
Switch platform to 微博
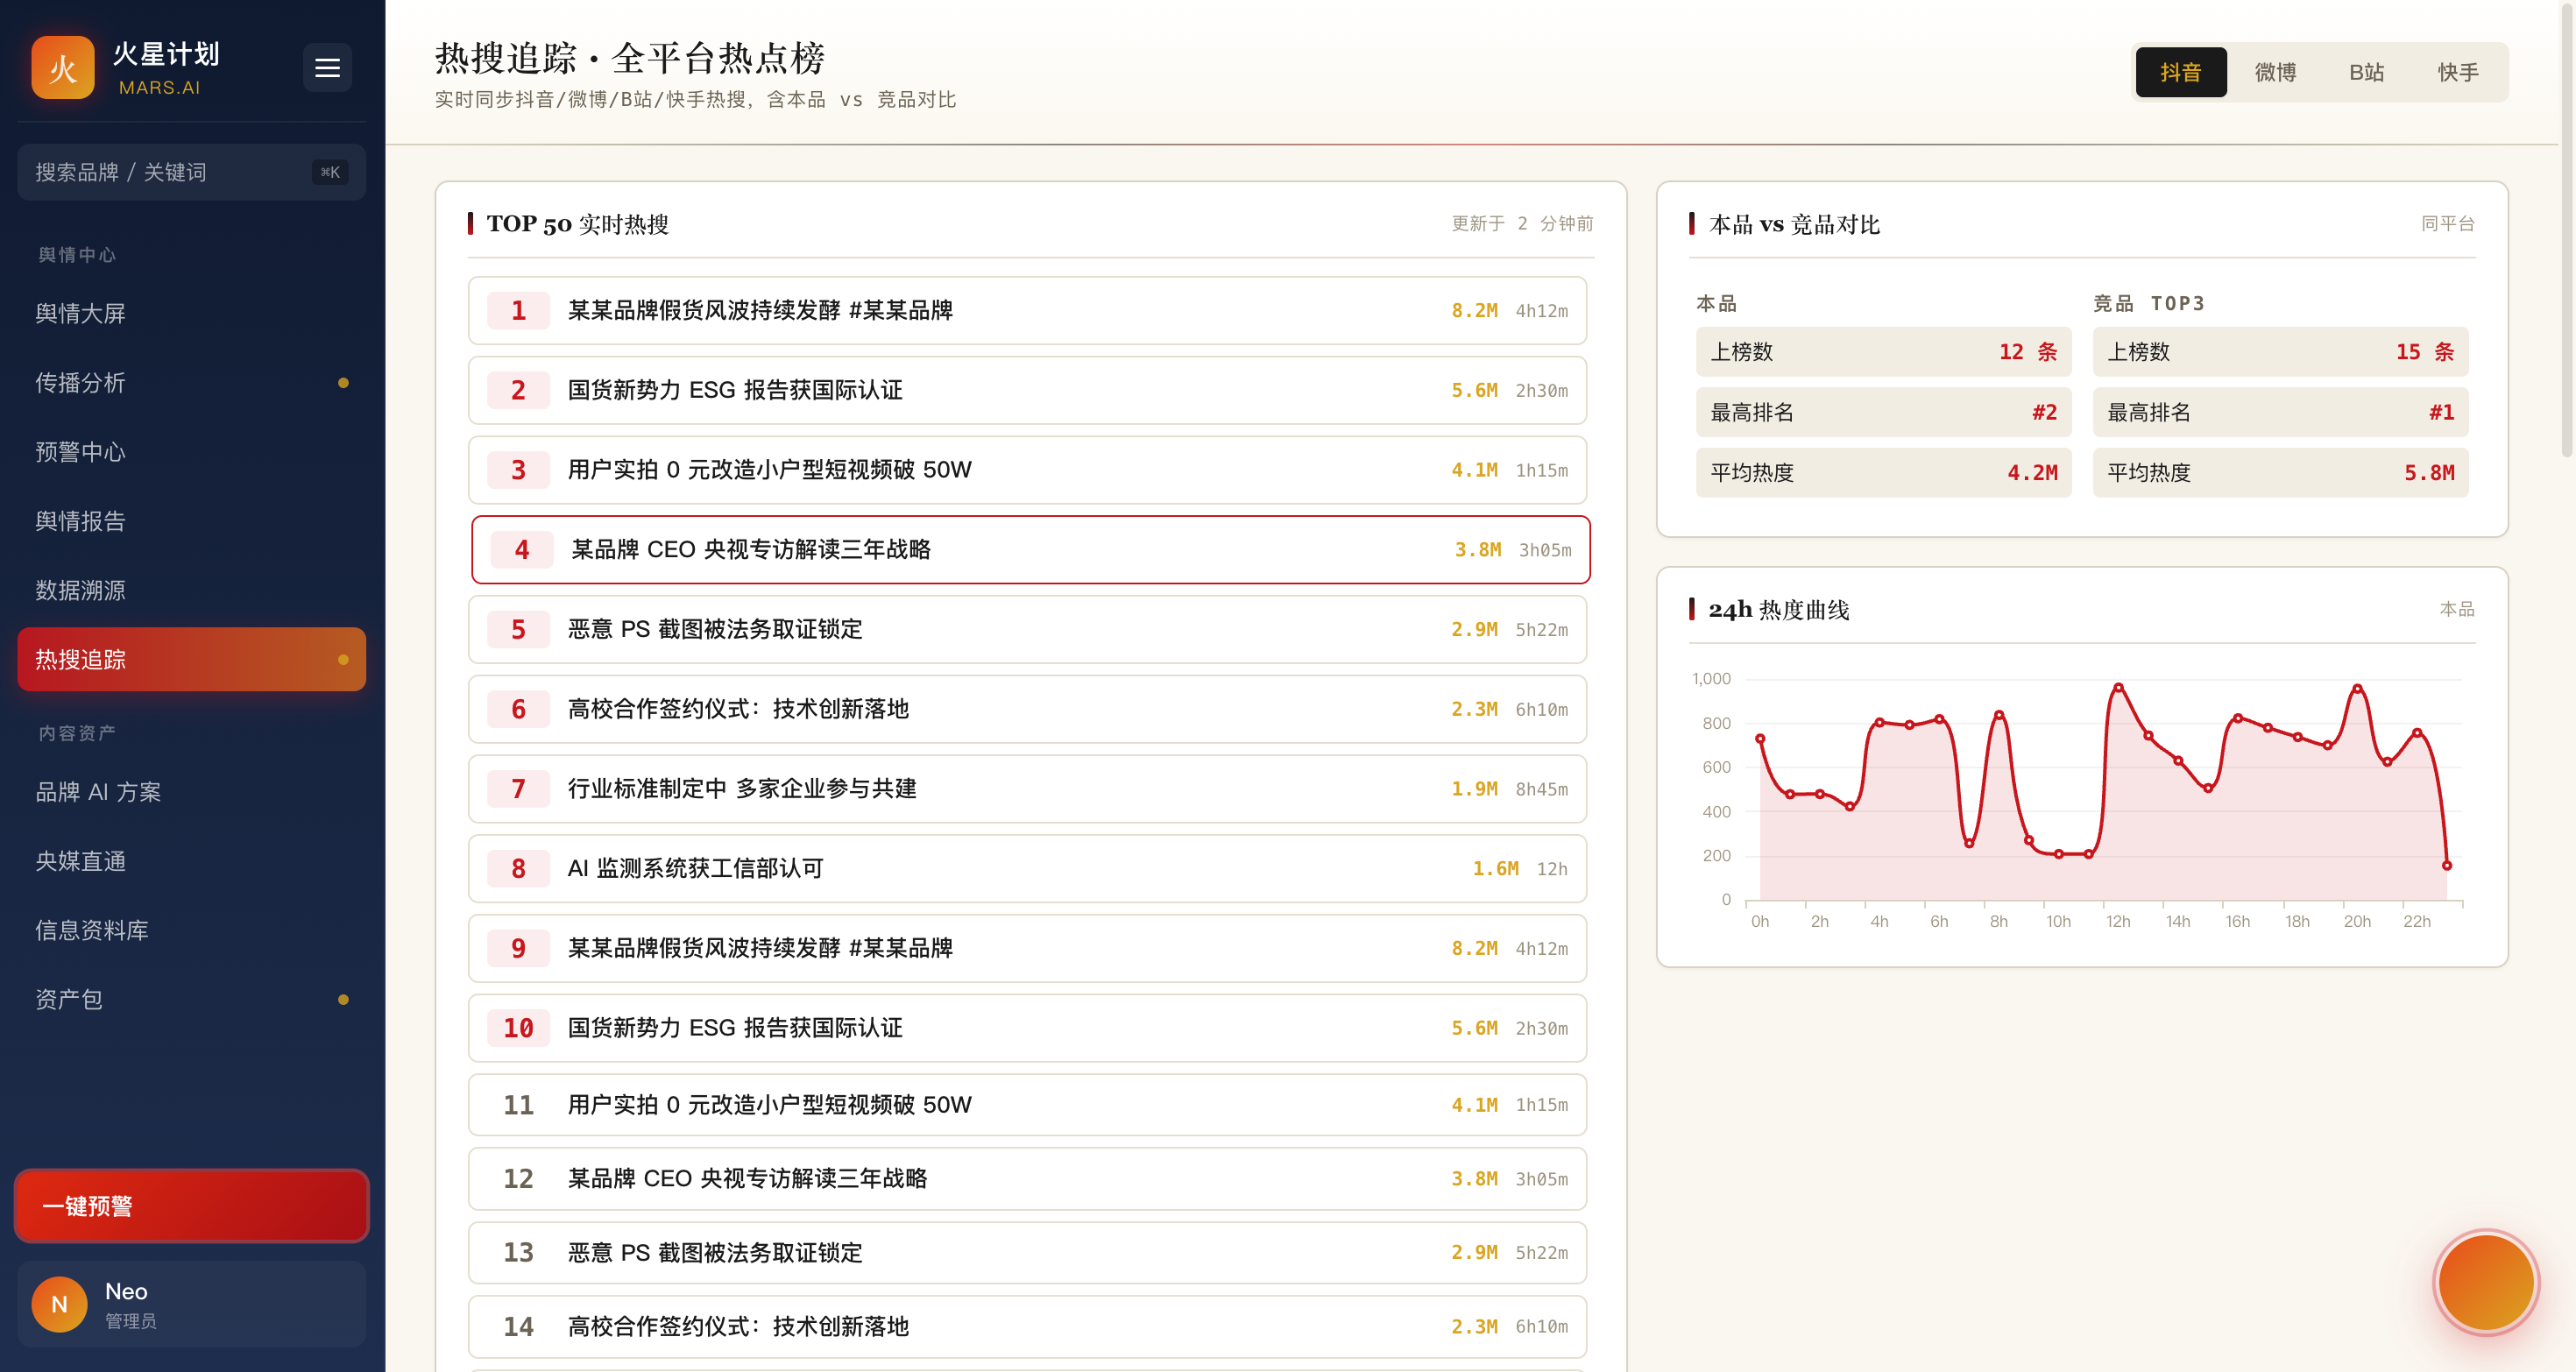pos(2274,72)
